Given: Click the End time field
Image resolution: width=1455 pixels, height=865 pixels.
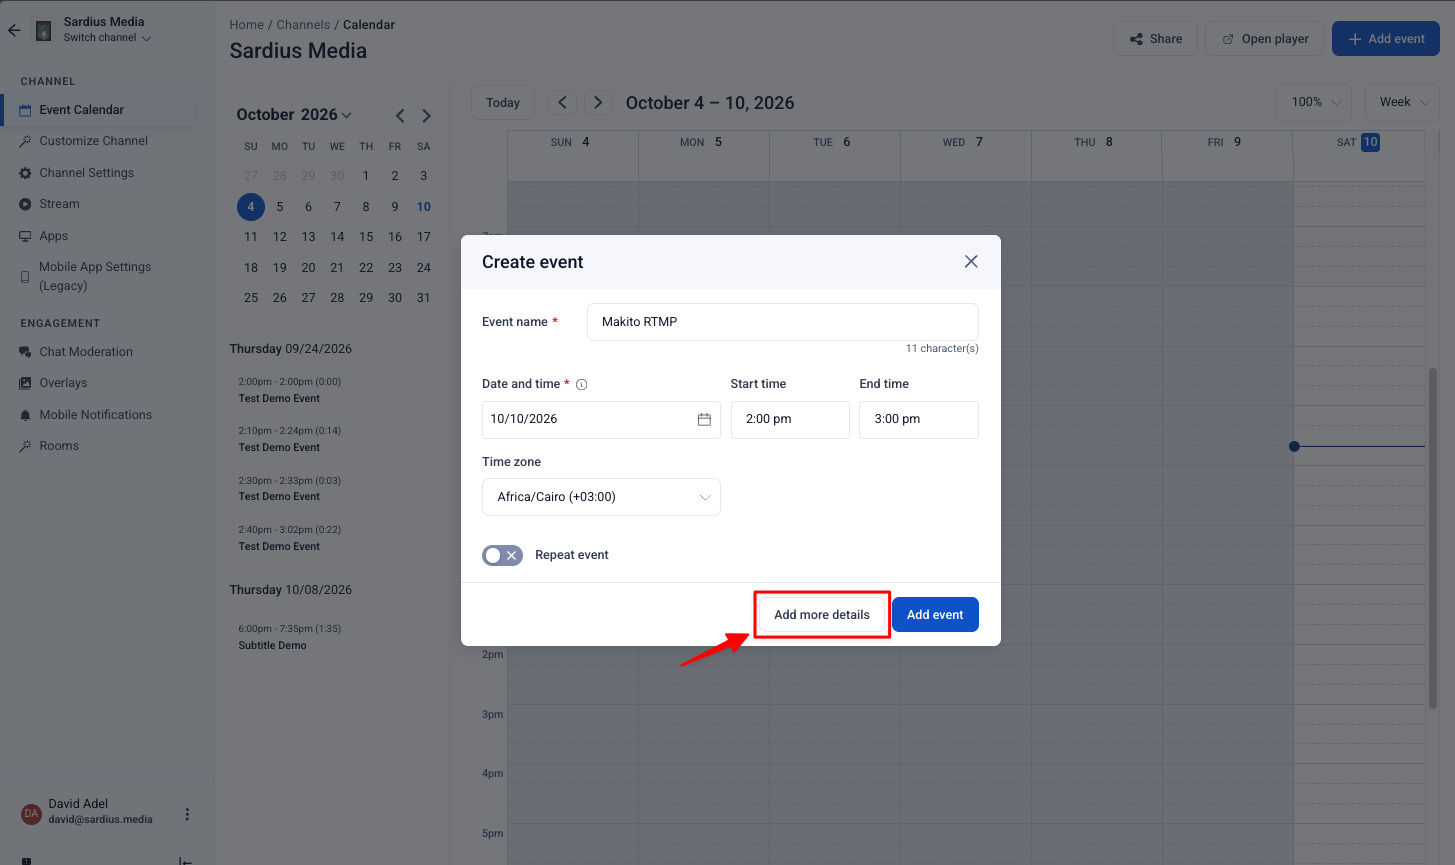Looking at the screenshot, I should click(919, 419).
